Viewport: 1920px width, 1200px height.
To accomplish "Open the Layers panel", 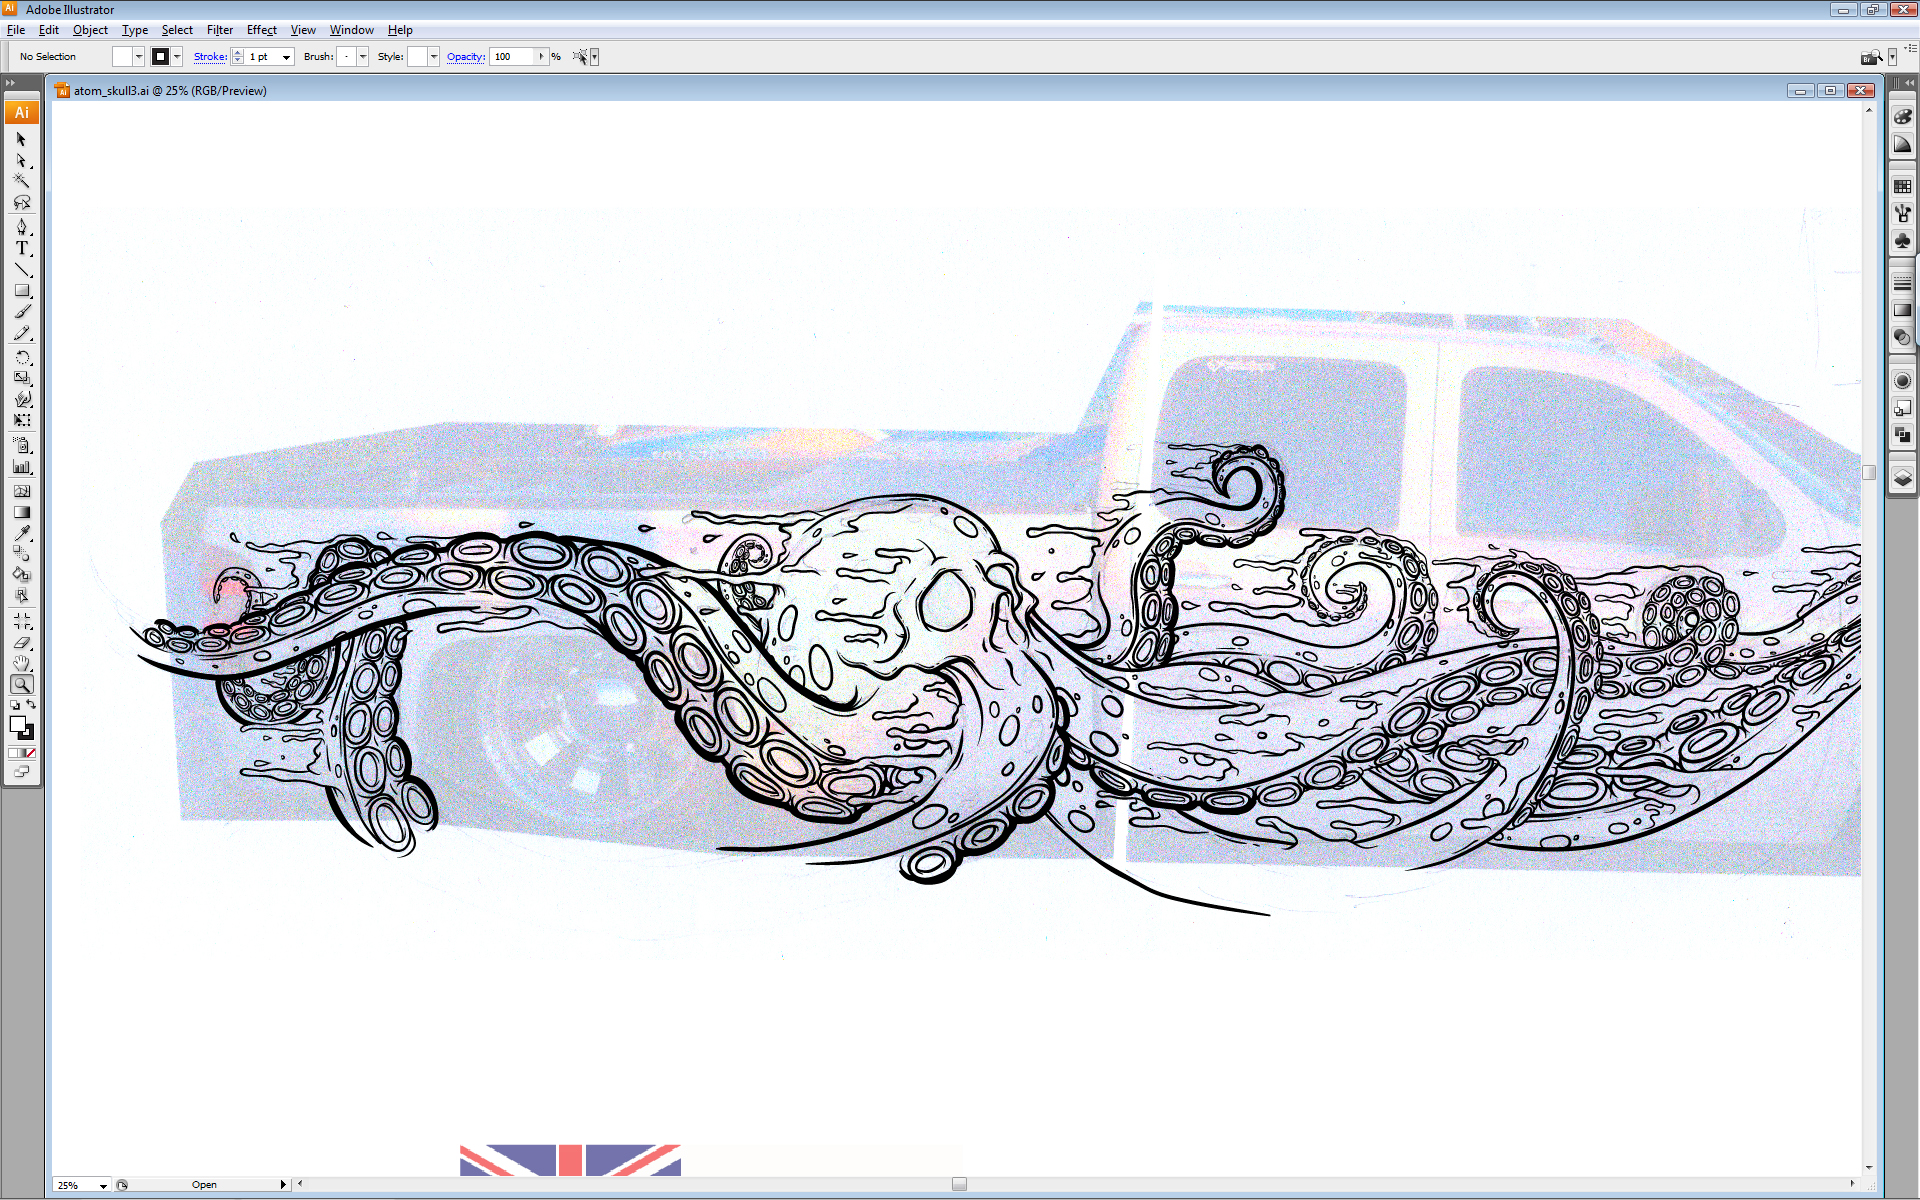I will point(1902,478).
